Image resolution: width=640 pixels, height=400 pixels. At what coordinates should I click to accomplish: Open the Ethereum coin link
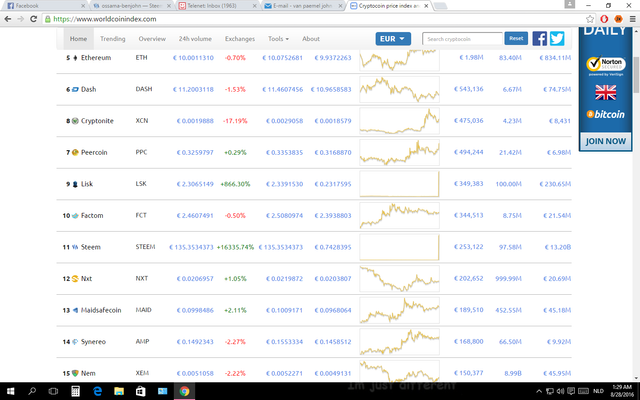96,58
